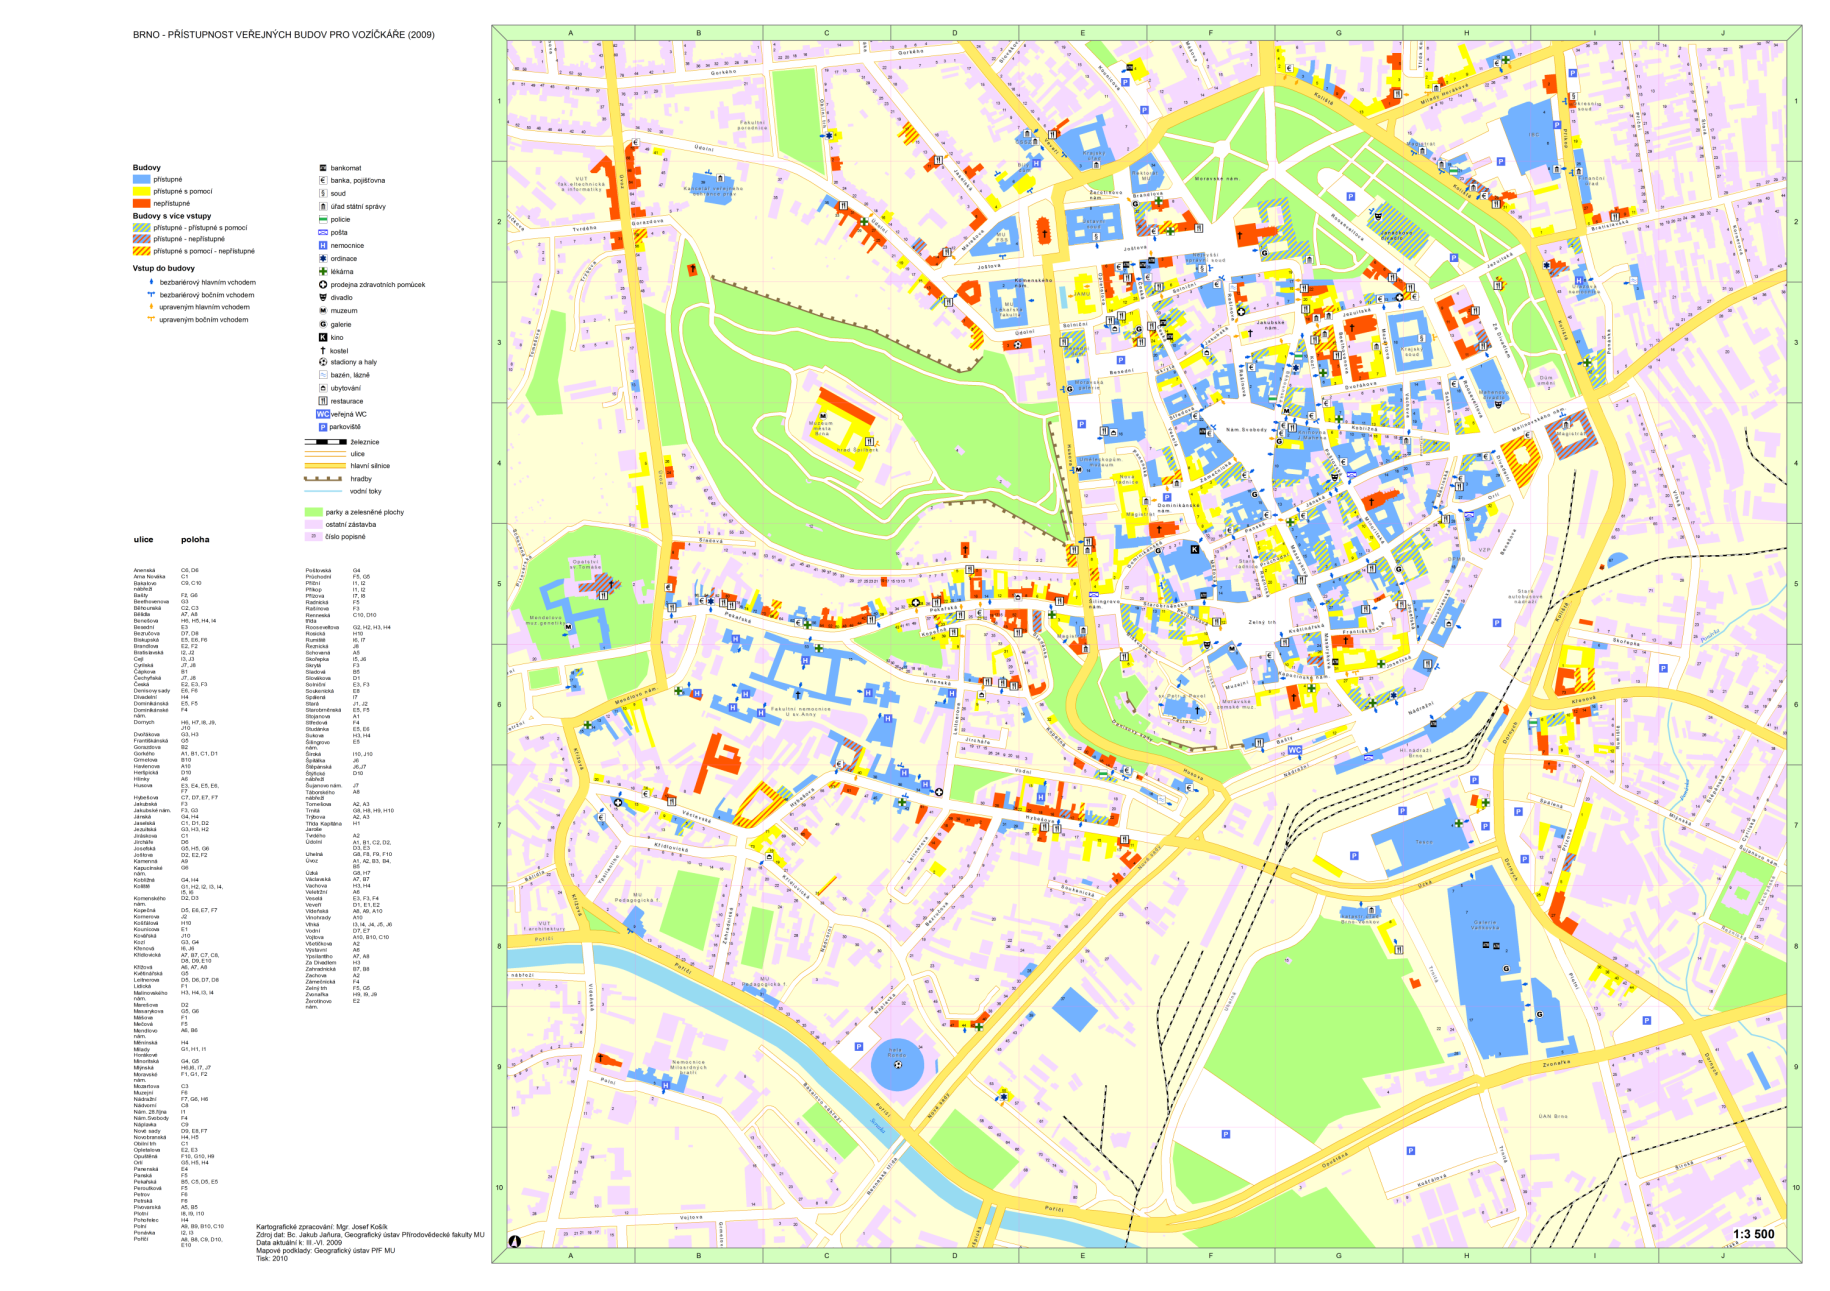1830x1291 pixels.
Task: Click the bezbariérový bočním vchodem blue marker
Action: pos(151,295)
